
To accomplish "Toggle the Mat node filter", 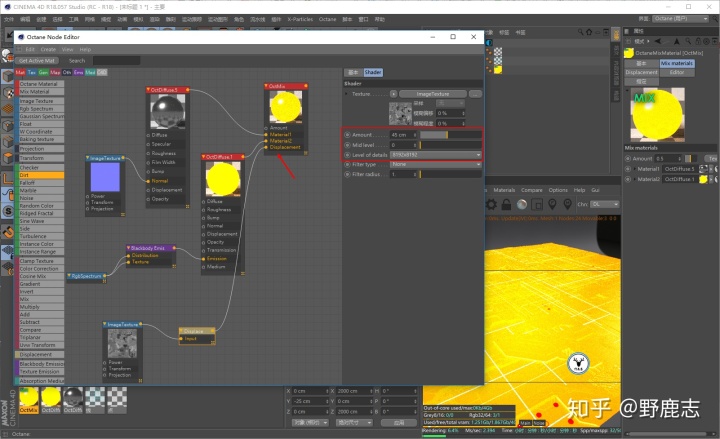I will click(x=20, y=73).
